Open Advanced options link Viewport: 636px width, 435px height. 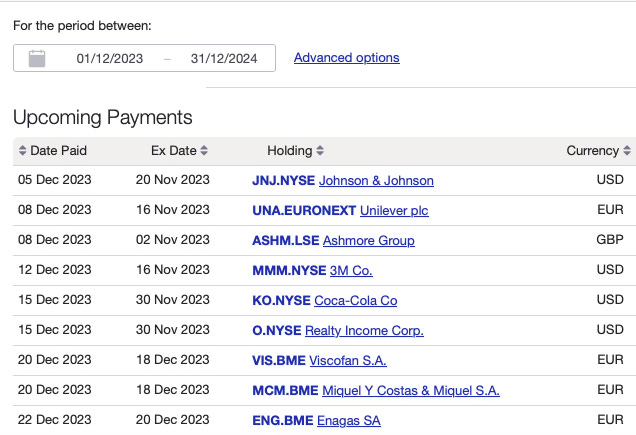click(x=347, y=58)
